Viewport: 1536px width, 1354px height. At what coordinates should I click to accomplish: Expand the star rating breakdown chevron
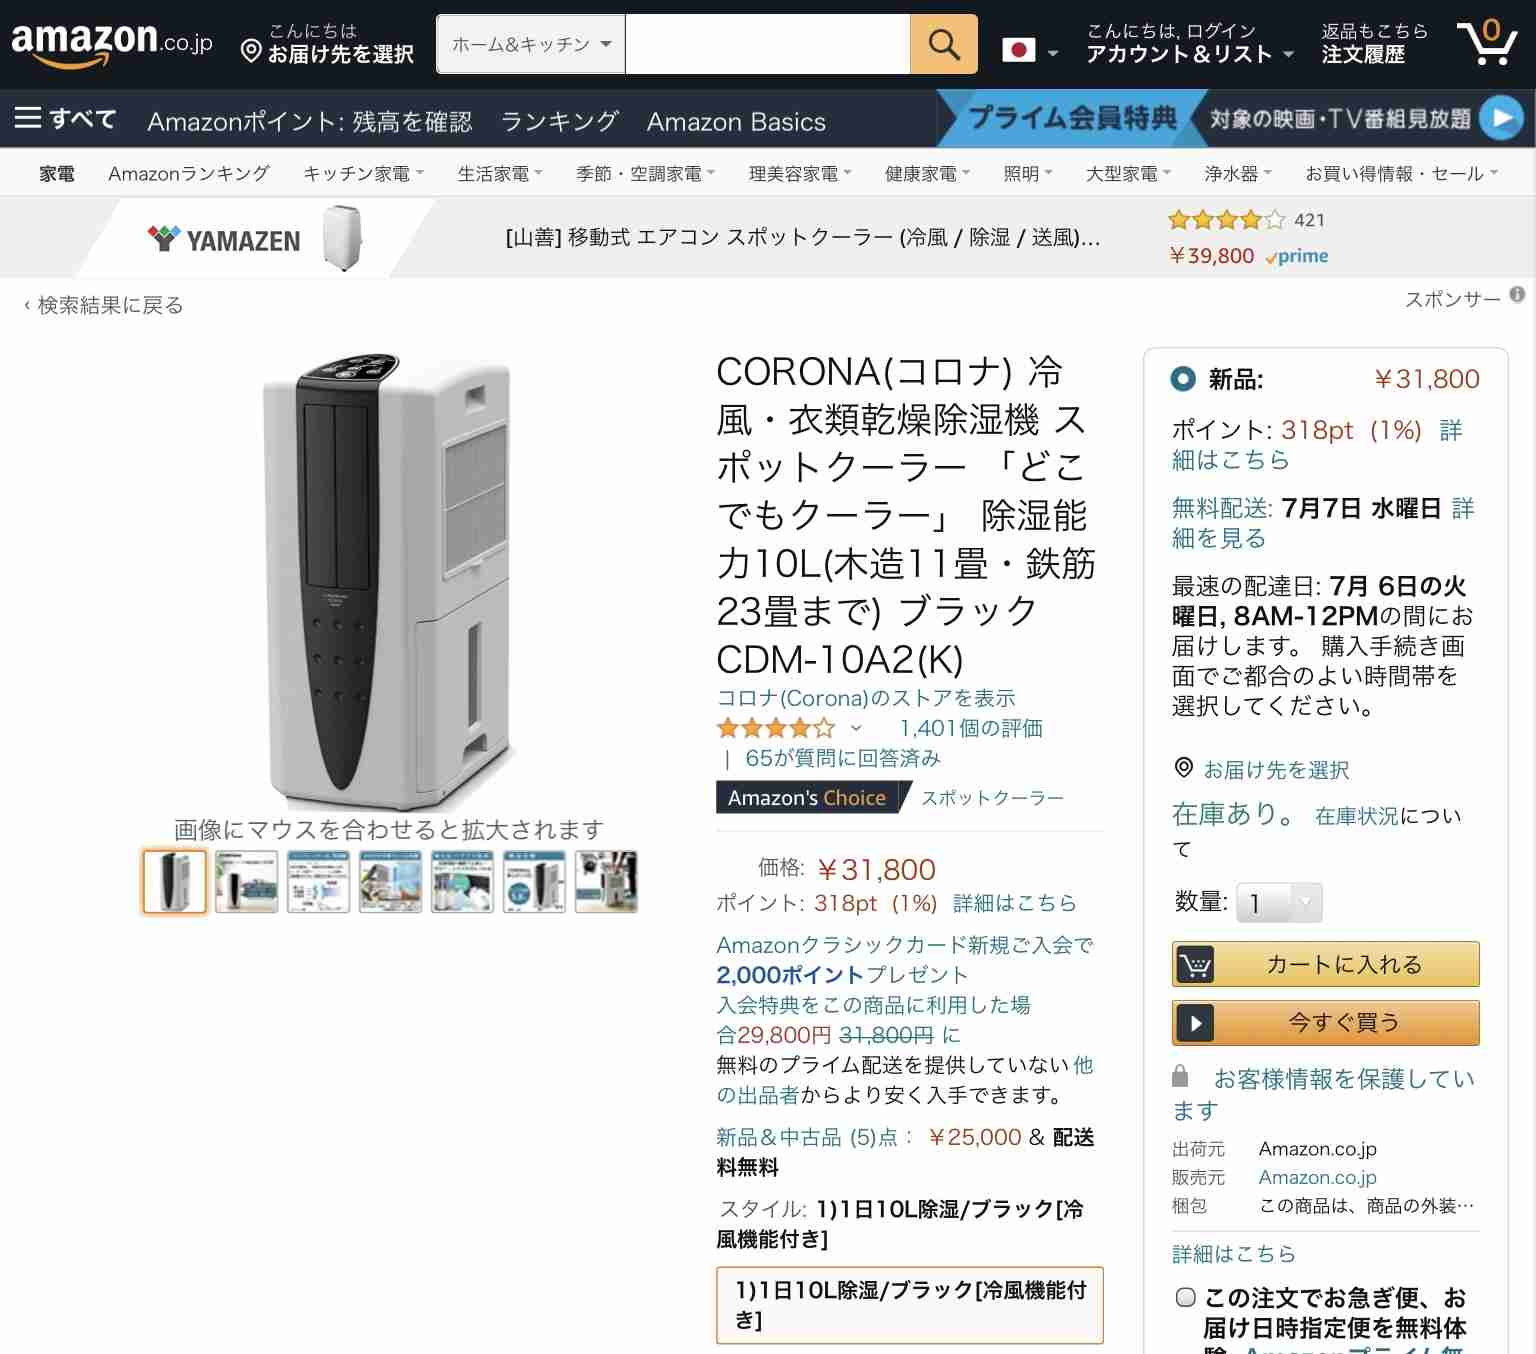(x=856, y=728)
